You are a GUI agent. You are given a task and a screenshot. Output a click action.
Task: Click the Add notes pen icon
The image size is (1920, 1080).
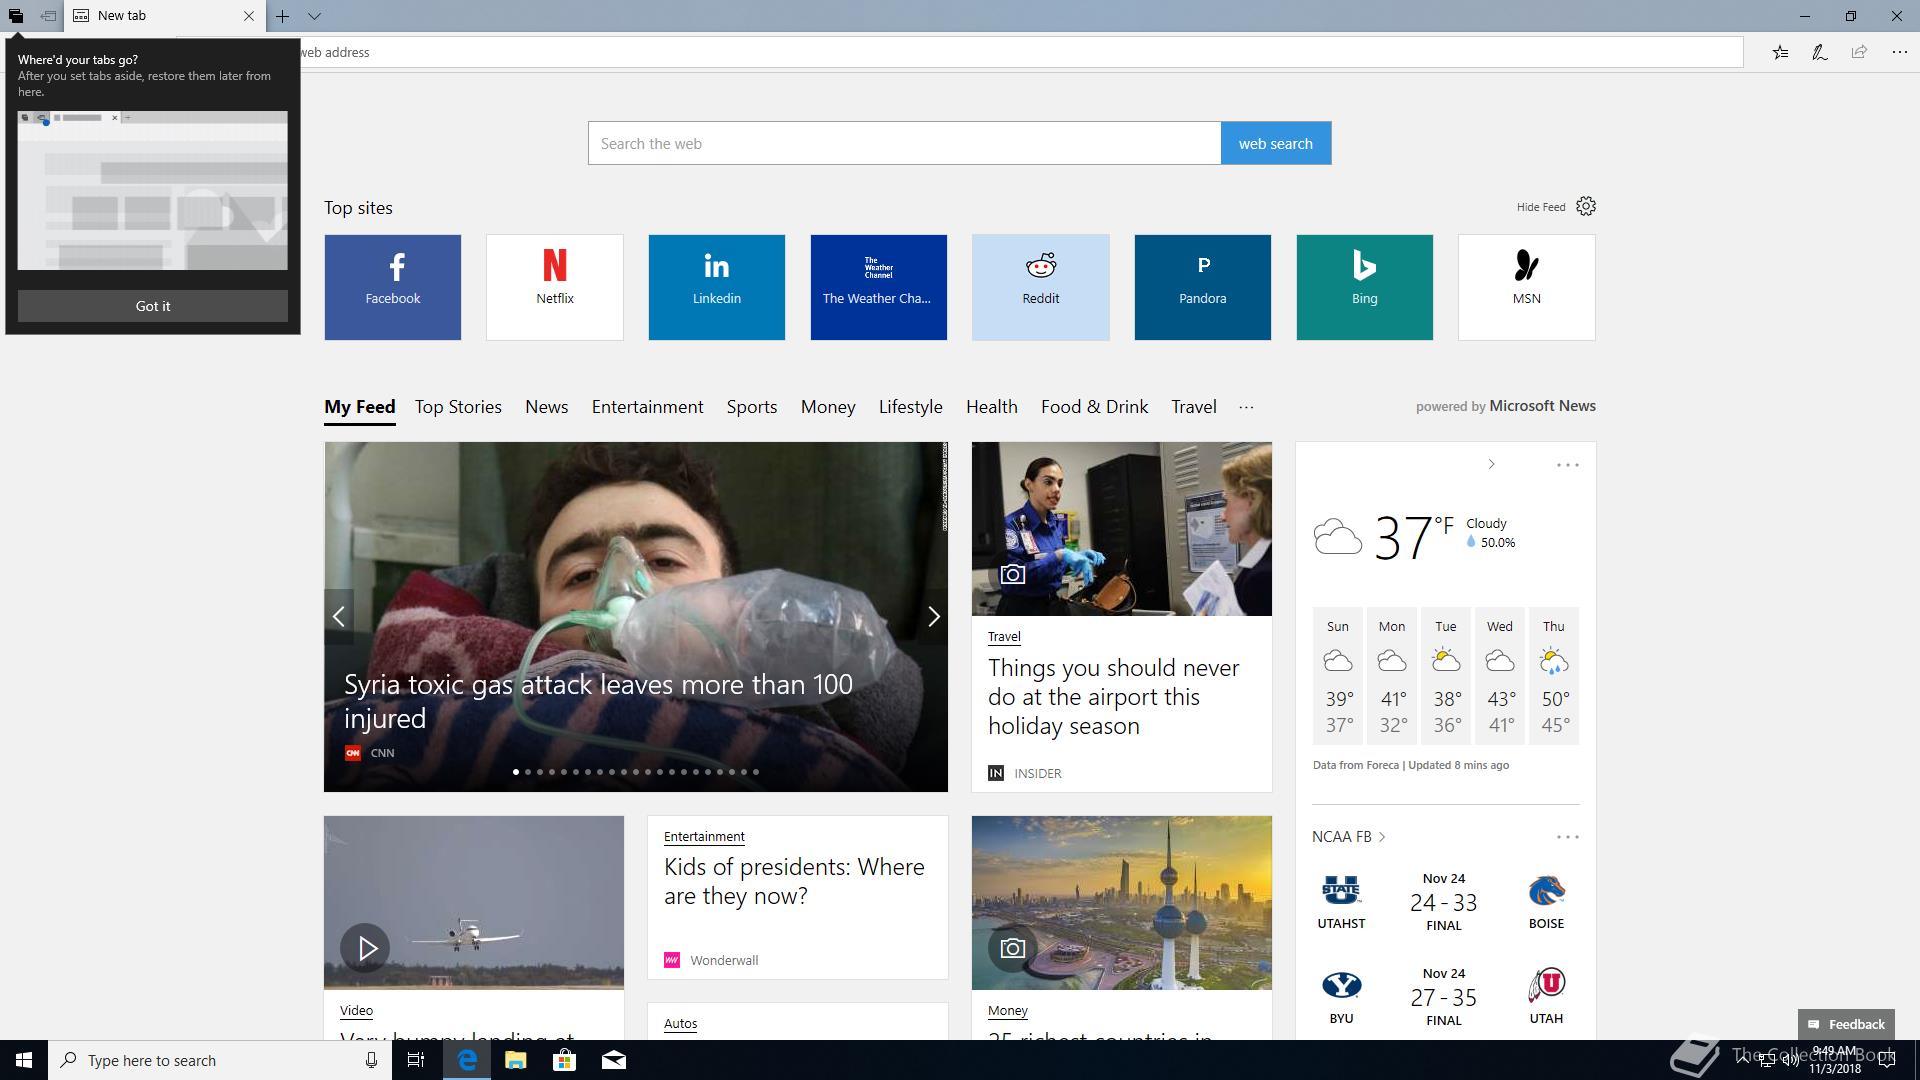[x=1820, y=52]
